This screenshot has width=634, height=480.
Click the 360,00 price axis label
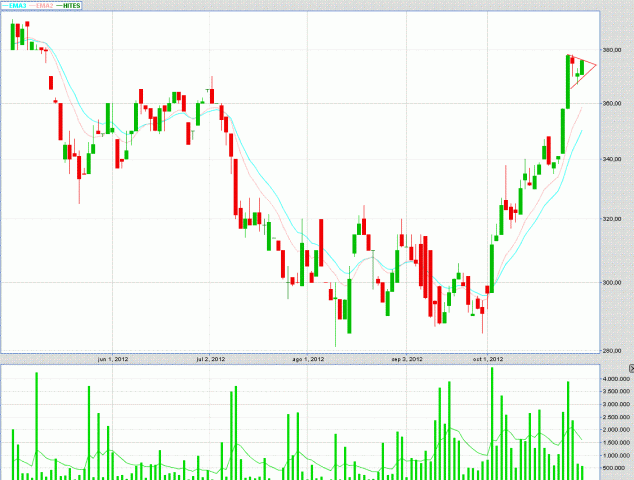[x=612, y=104]
